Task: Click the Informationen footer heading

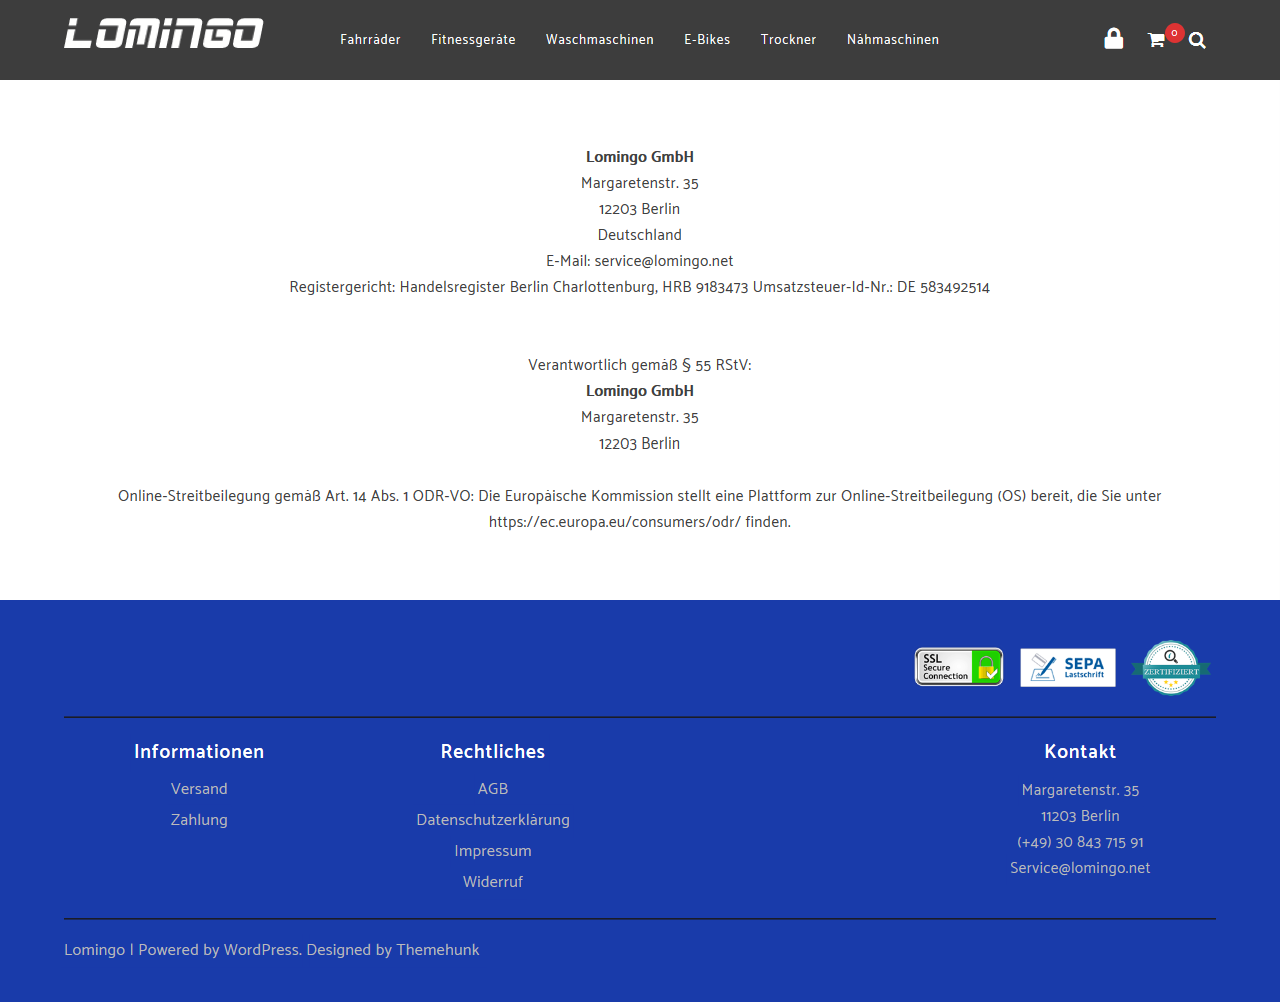Action: 199,752
